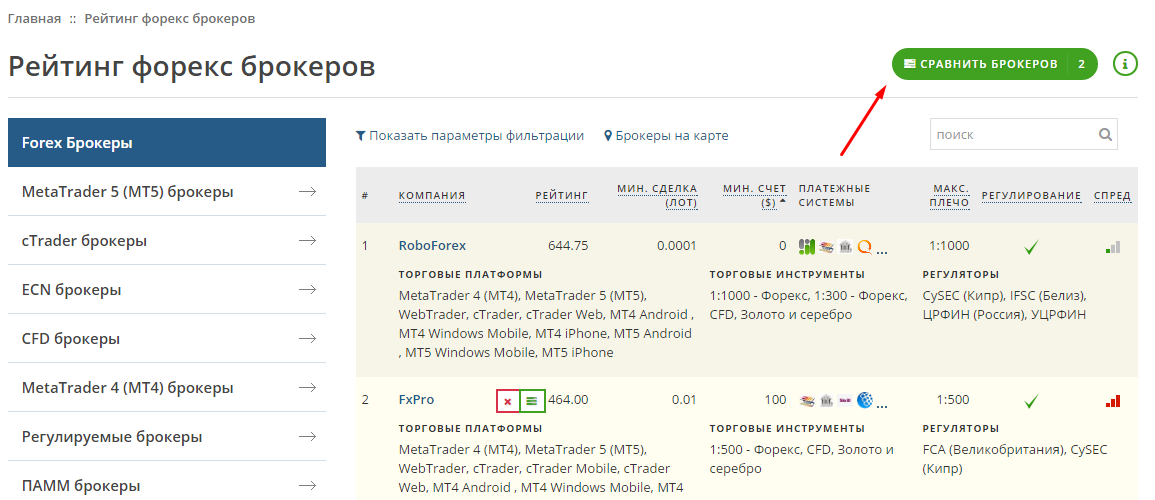Sort table by Компания column
This screenshot has width=1155, height=500.
tap(432, 195)
